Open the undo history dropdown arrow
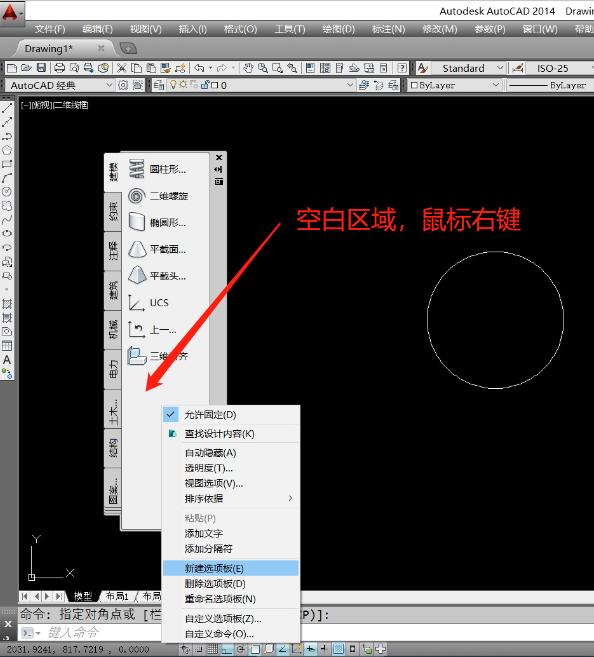The image size is (594, 657). coord(211,68)
